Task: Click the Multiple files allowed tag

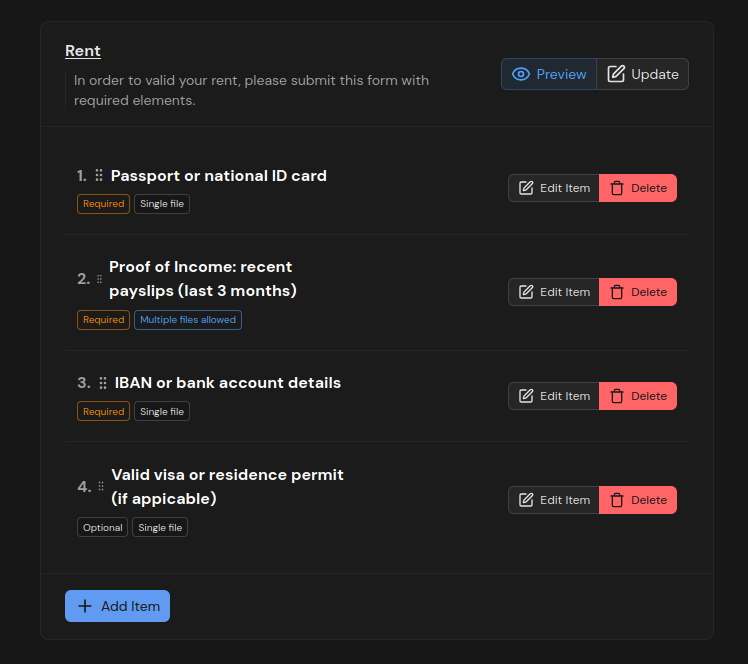Action: 188,320
